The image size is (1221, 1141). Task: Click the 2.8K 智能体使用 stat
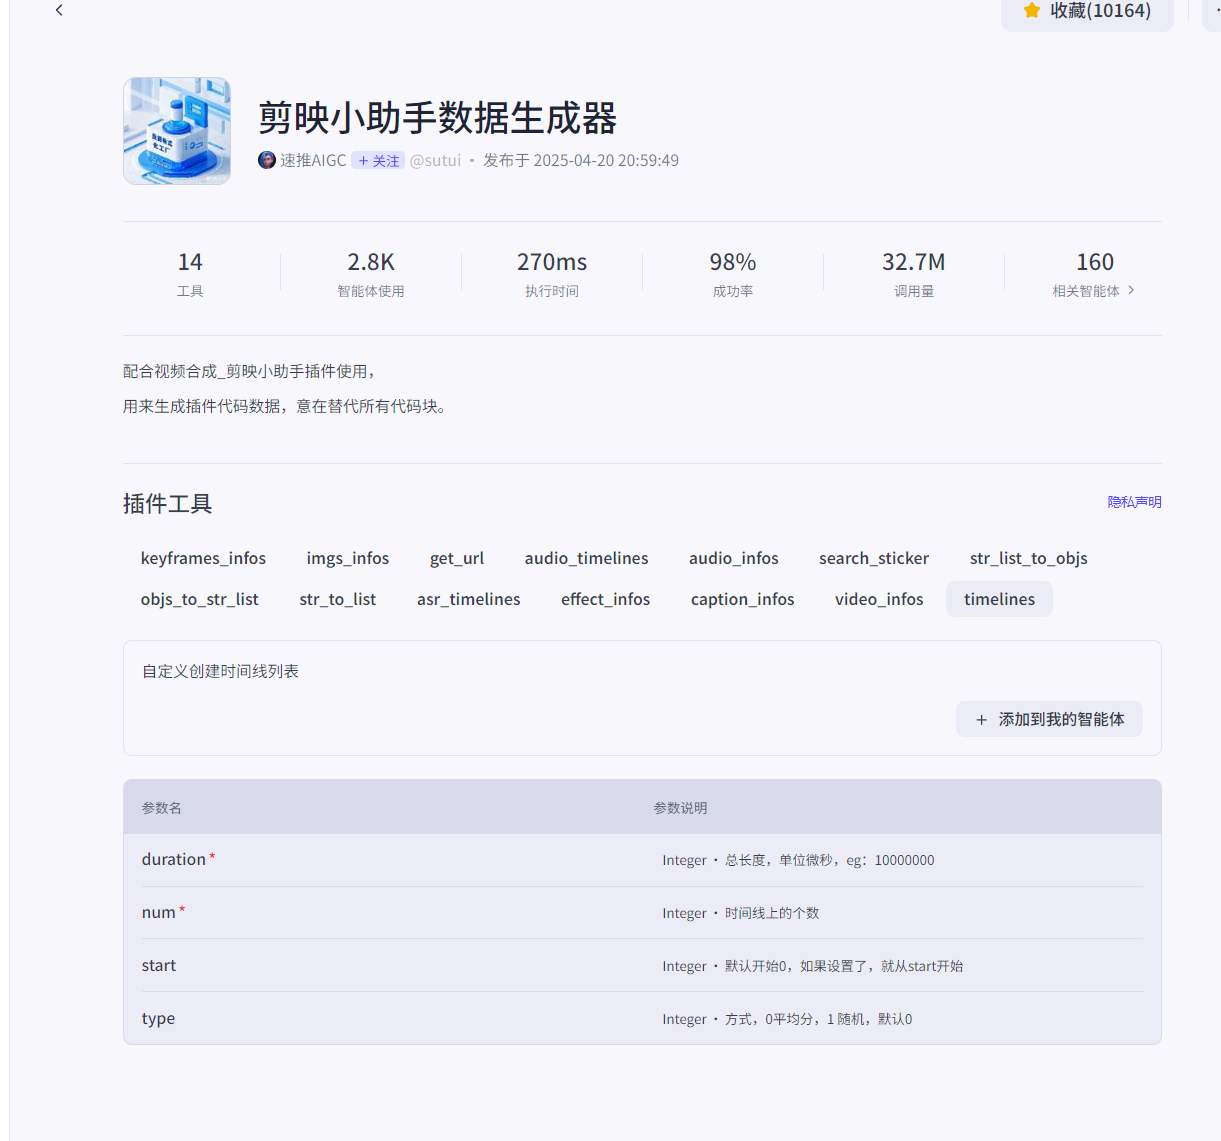(x=371, y=275)
